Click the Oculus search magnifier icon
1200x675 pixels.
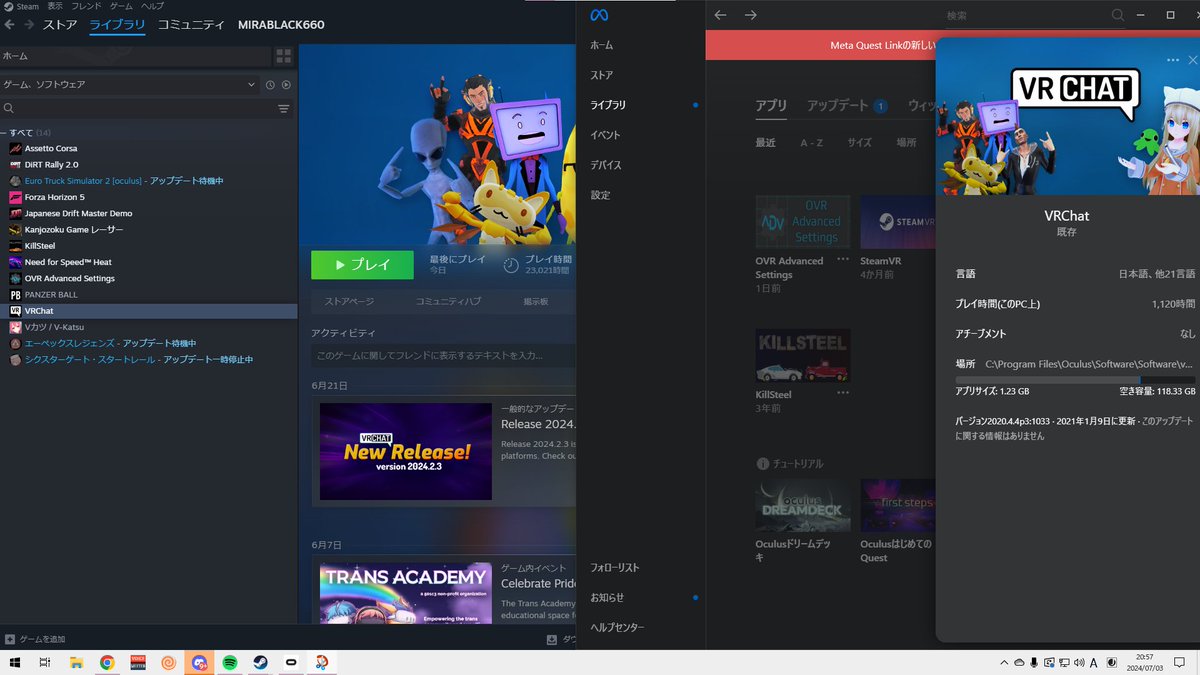coord(1118,15)
